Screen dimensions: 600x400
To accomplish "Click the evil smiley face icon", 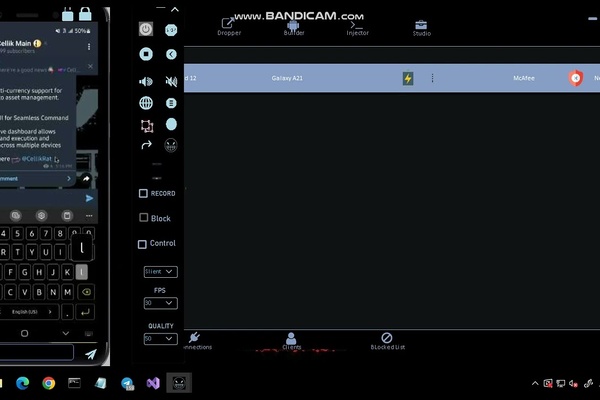I will click(x=171, y=145).
